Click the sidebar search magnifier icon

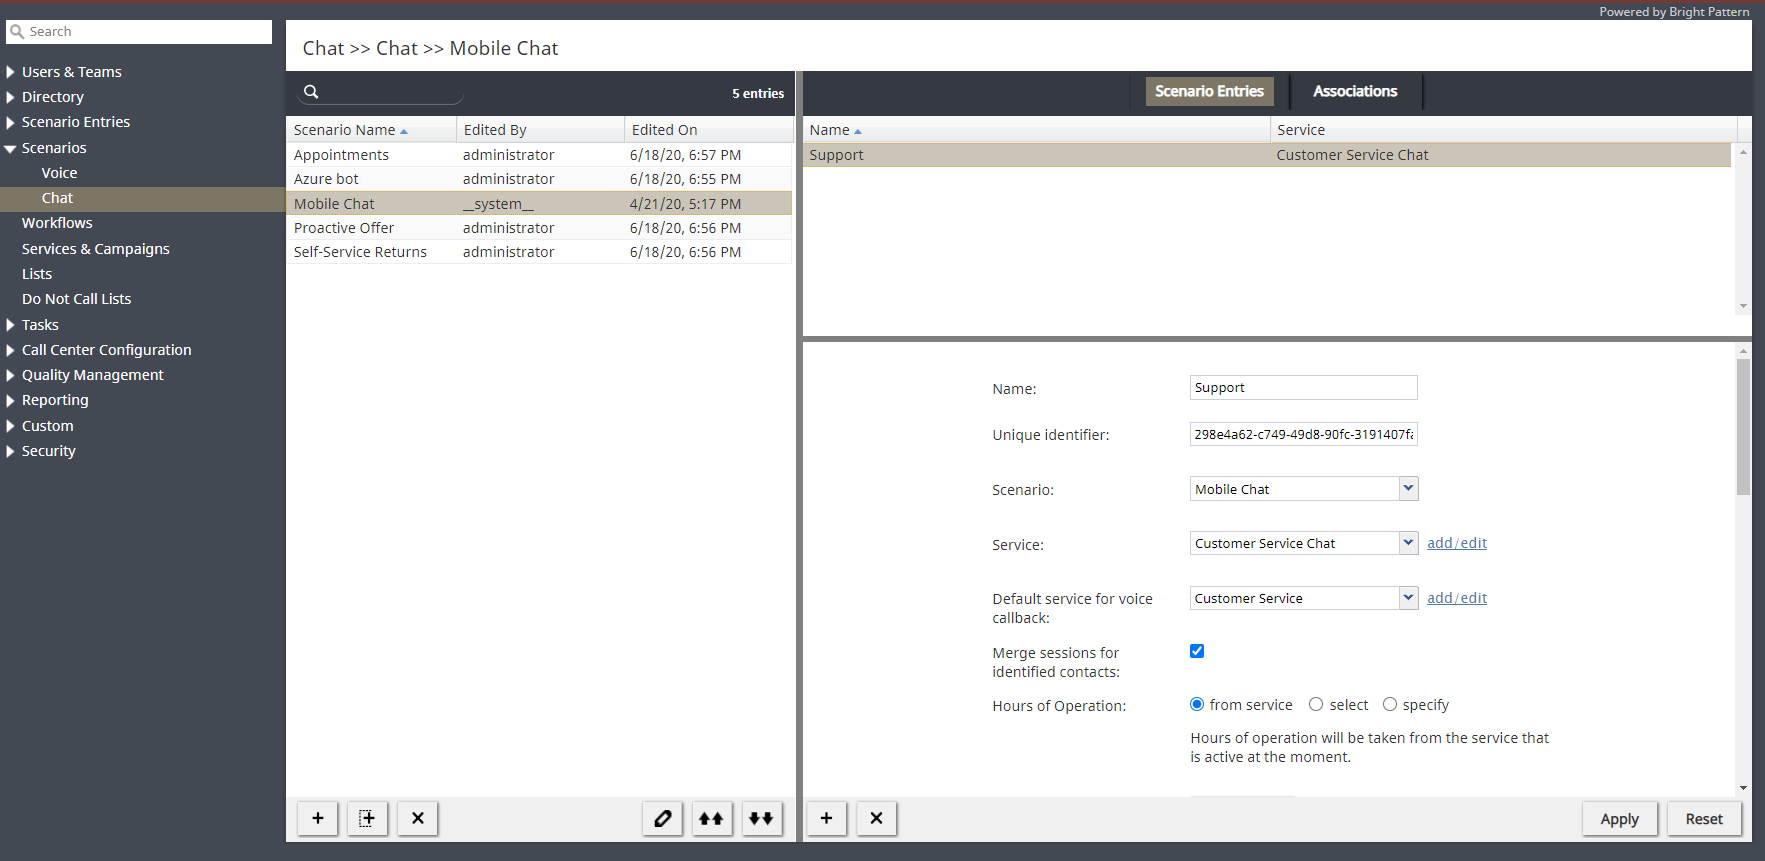click(17, 32)
